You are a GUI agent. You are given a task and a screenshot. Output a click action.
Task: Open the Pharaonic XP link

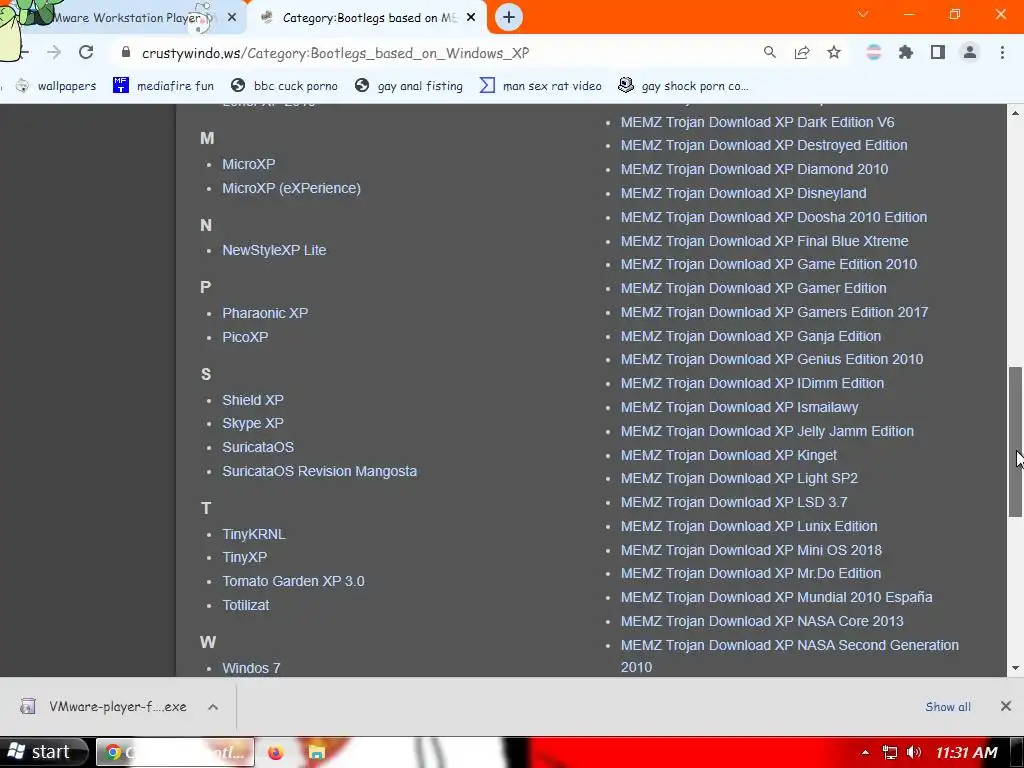coord(265,313)
